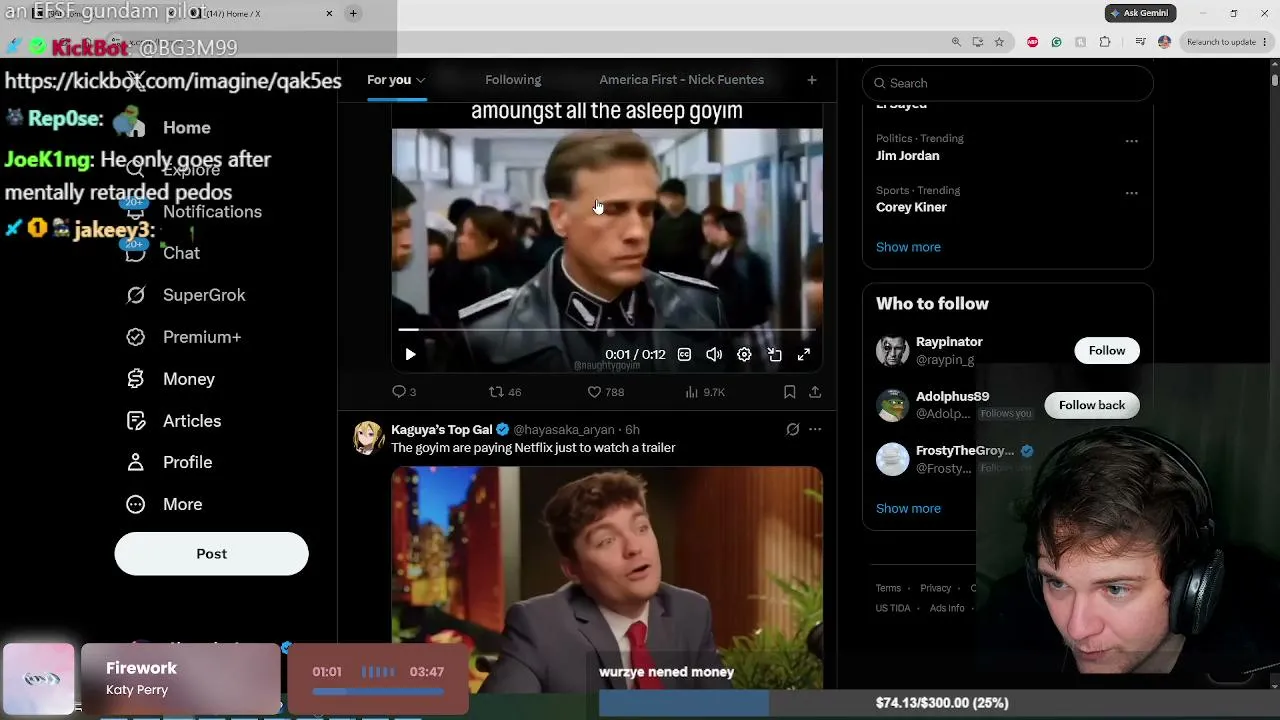Open the Ads info footer link
Image resolution: width=1280 pixels, height=720 pixels.
(947, 608)
